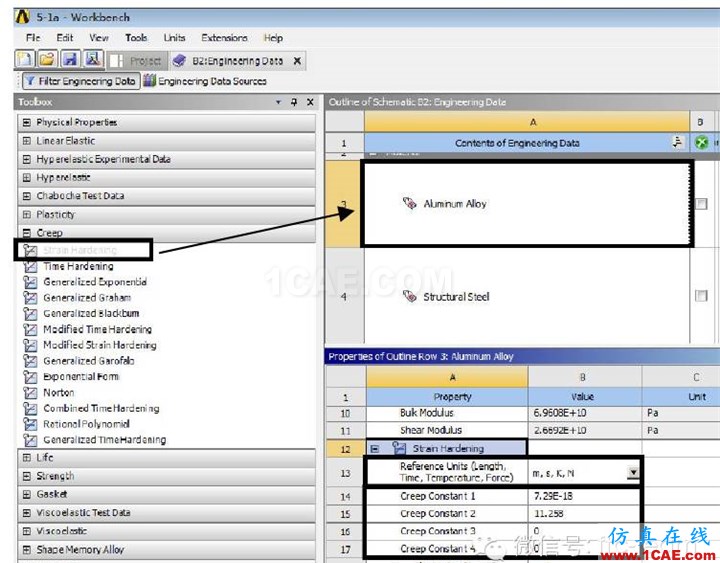This screenshot has height=563, width=720.
Task: Click the Save As toolbar icon
Action: 93,59
